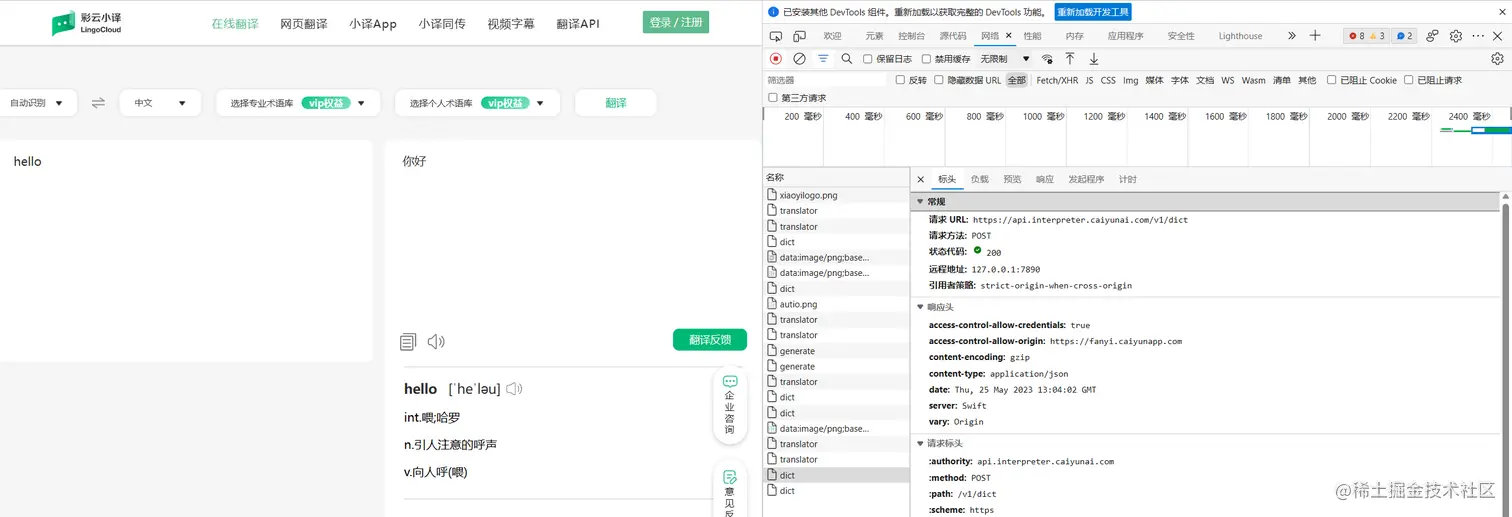Switch to the 控制台 DevTools tab
1512x517 pixels.
911,36
